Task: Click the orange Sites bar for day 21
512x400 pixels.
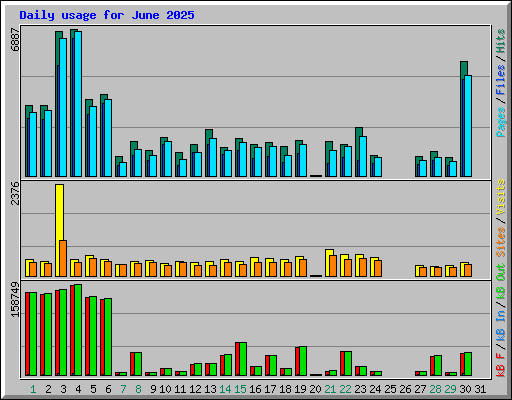Action: (333, 266)
